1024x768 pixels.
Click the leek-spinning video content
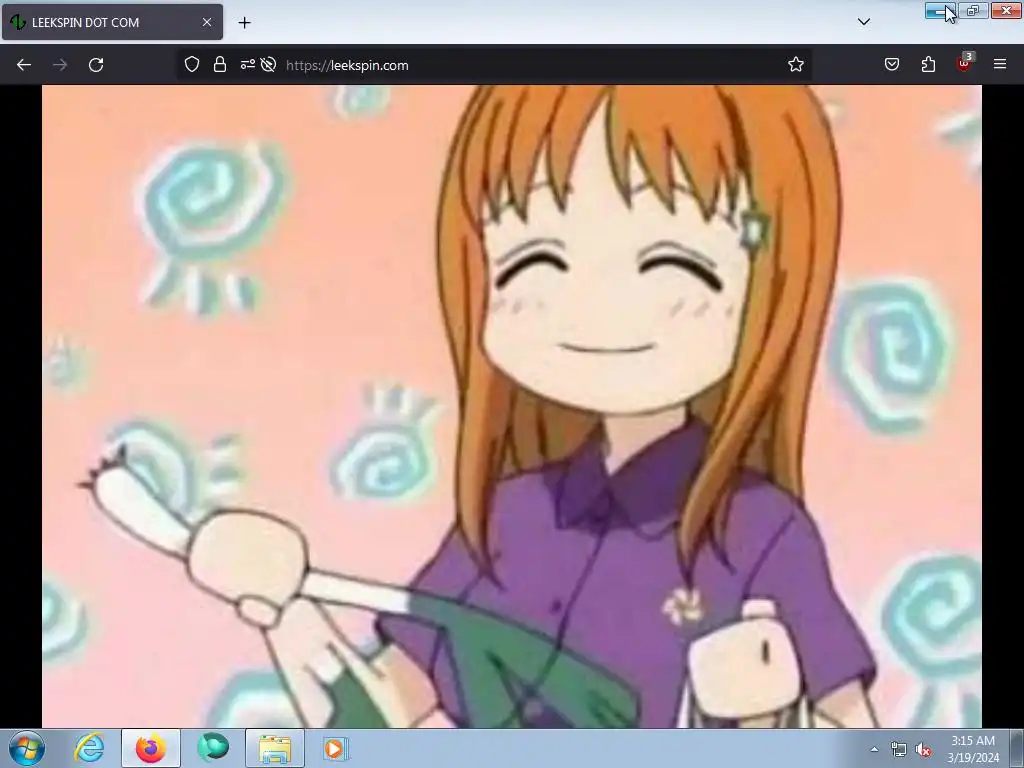(511, 406)
